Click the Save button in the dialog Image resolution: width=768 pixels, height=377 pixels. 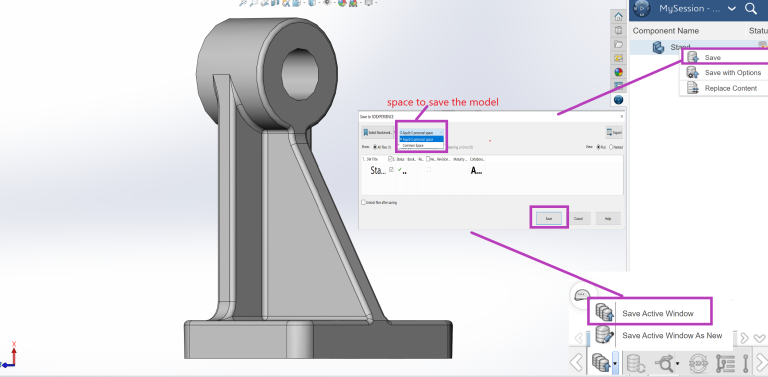[x=549, y=218]
